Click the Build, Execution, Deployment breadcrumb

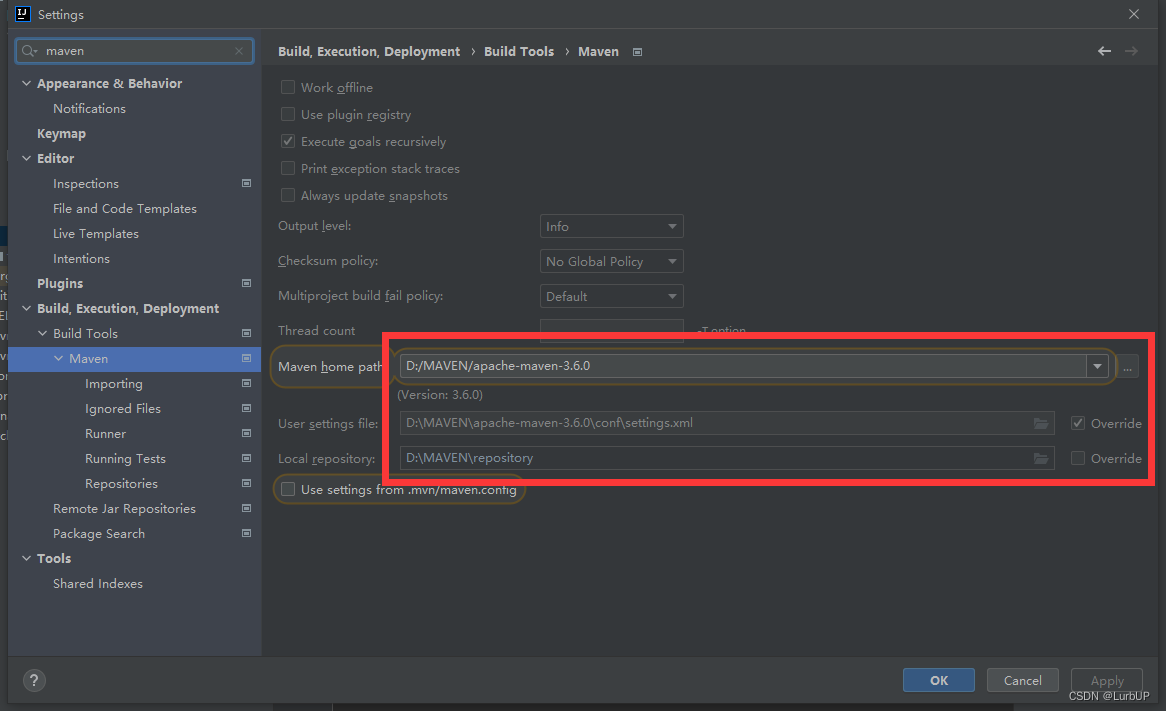coord(369,51)
